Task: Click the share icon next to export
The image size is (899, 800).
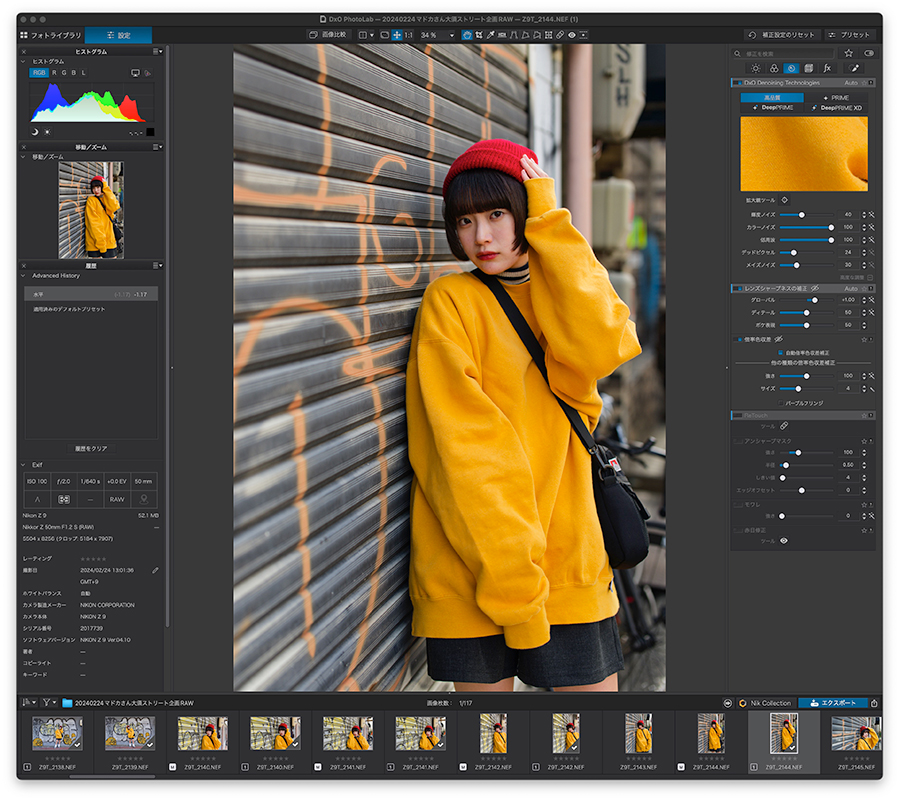Action: (874, 703)
